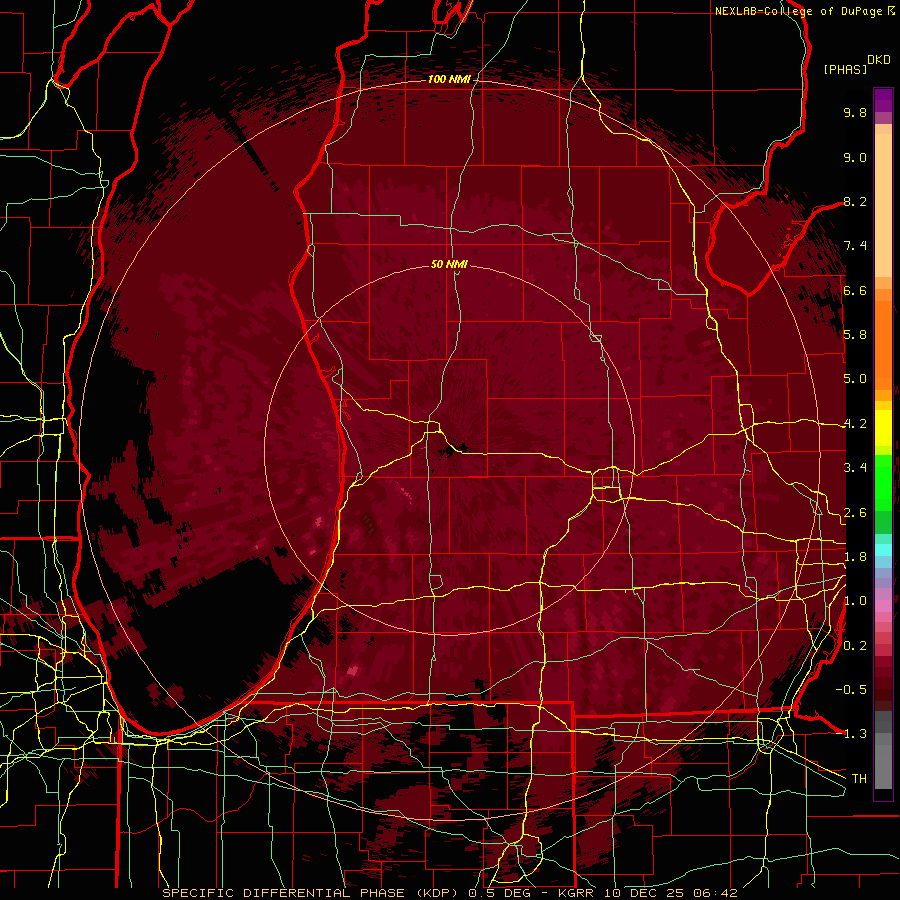Image resolution: width=900 pixels, height=900 pixels.
Task: Click the 5.0 value on the color scale
Action: point(855,379)
